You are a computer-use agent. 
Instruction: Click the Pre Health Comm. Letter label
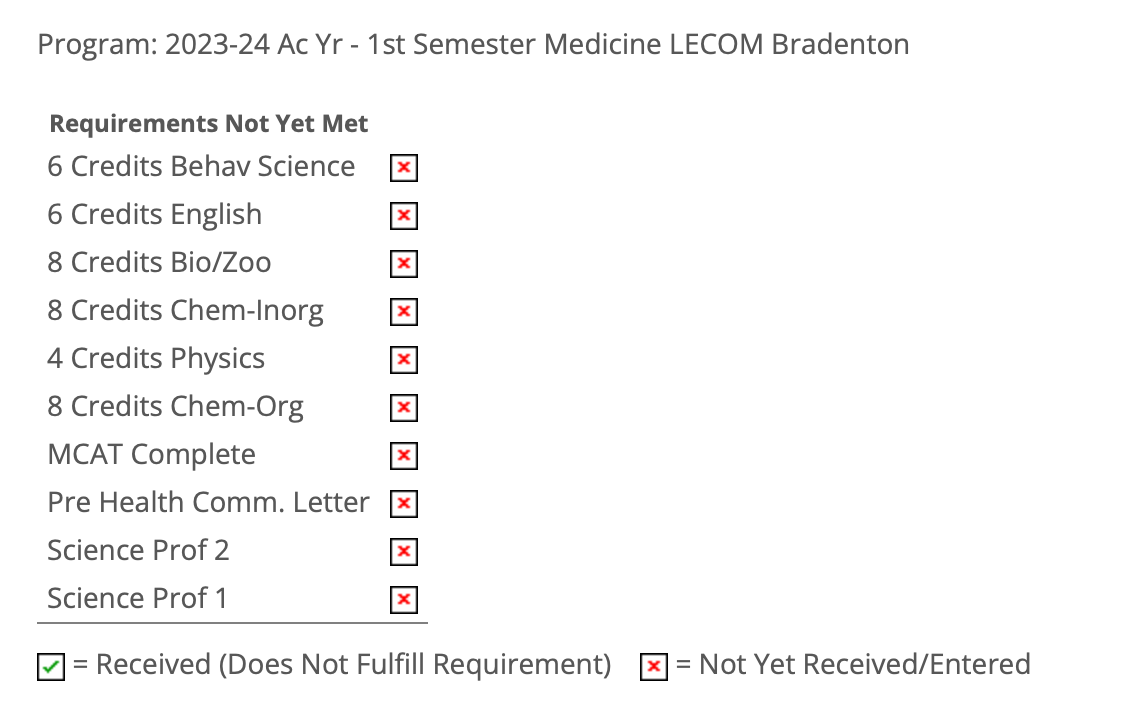(x=208, y=502)
